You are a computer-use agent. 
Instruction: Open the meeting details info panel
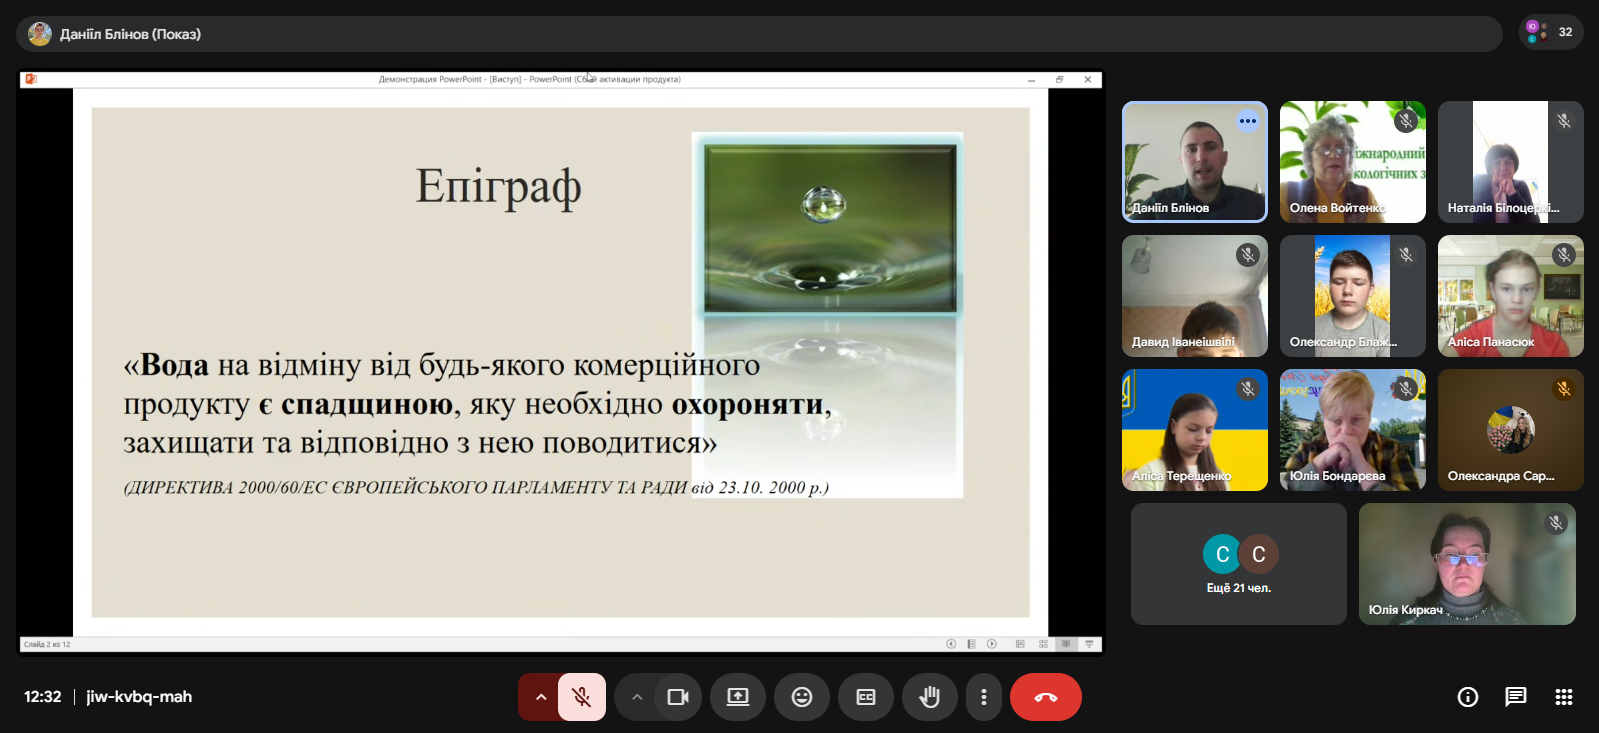1468,697
